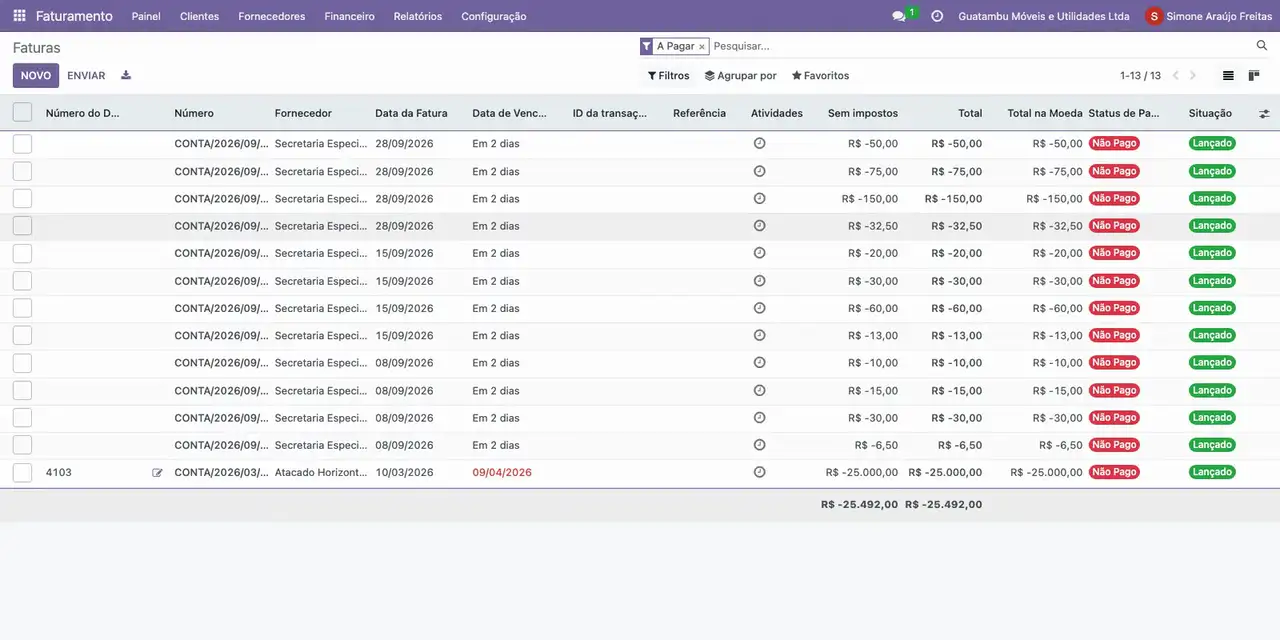Click activity clock in the R$ -150,00 row
The image size is (1280, 640).
pyautogui.click(x=759, y=198)
